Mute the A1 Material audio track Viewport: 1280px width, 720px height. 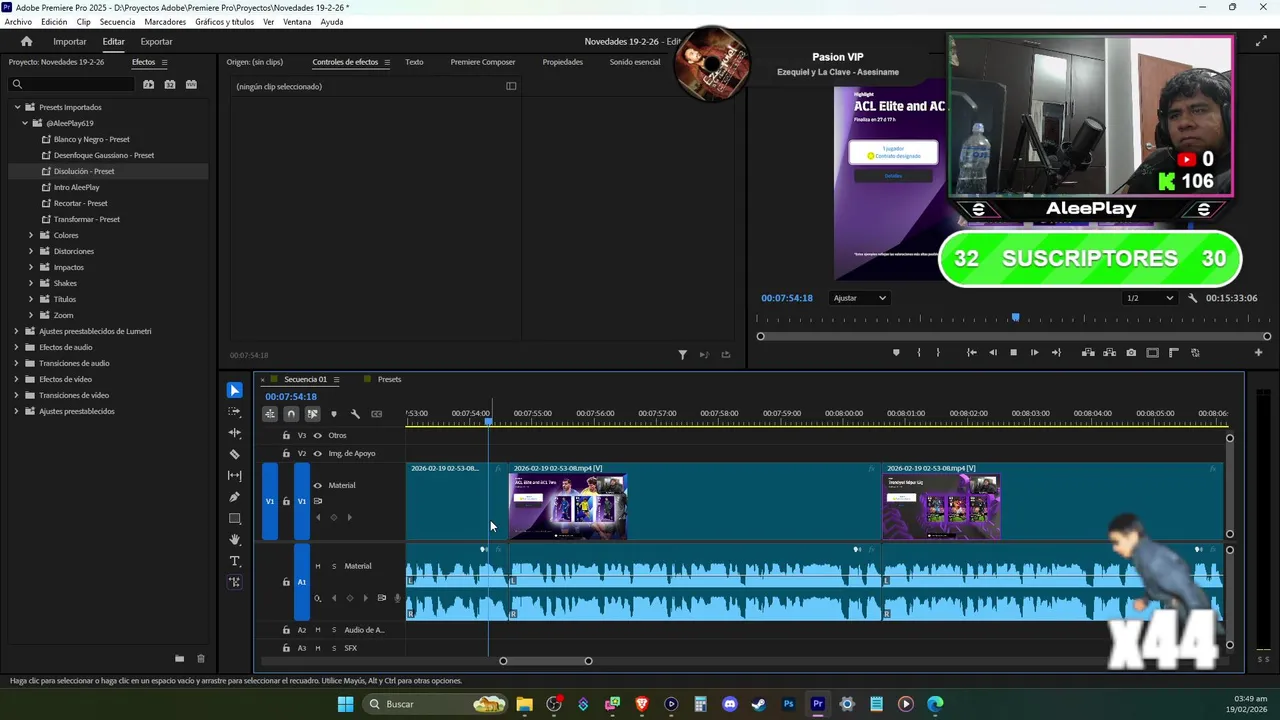(x=318, y=567)
